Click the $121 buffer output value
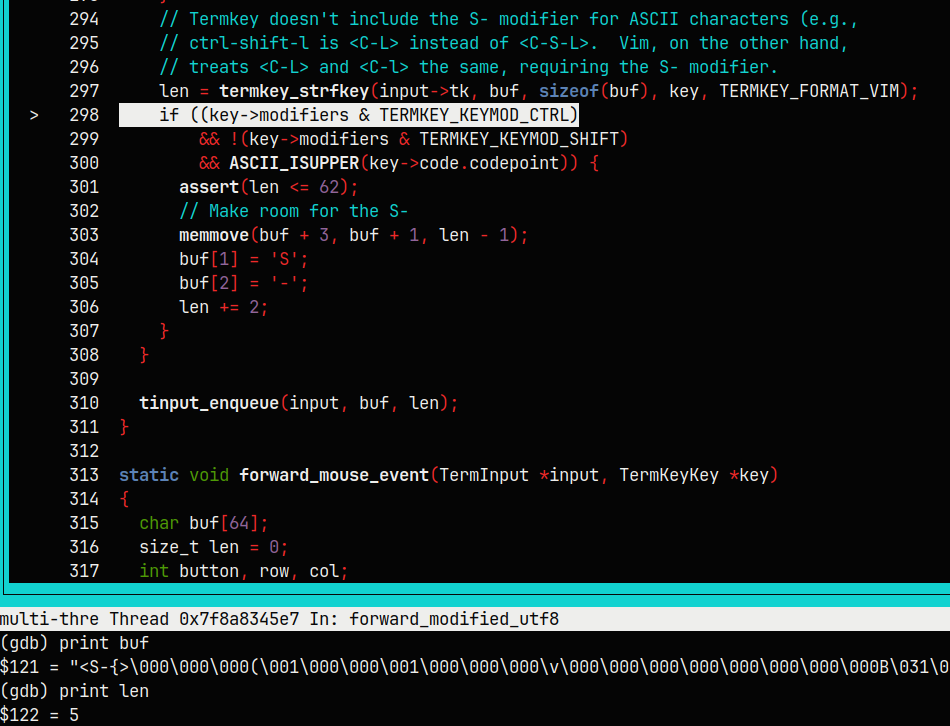The image size is (950, 726). coord(300,667)
